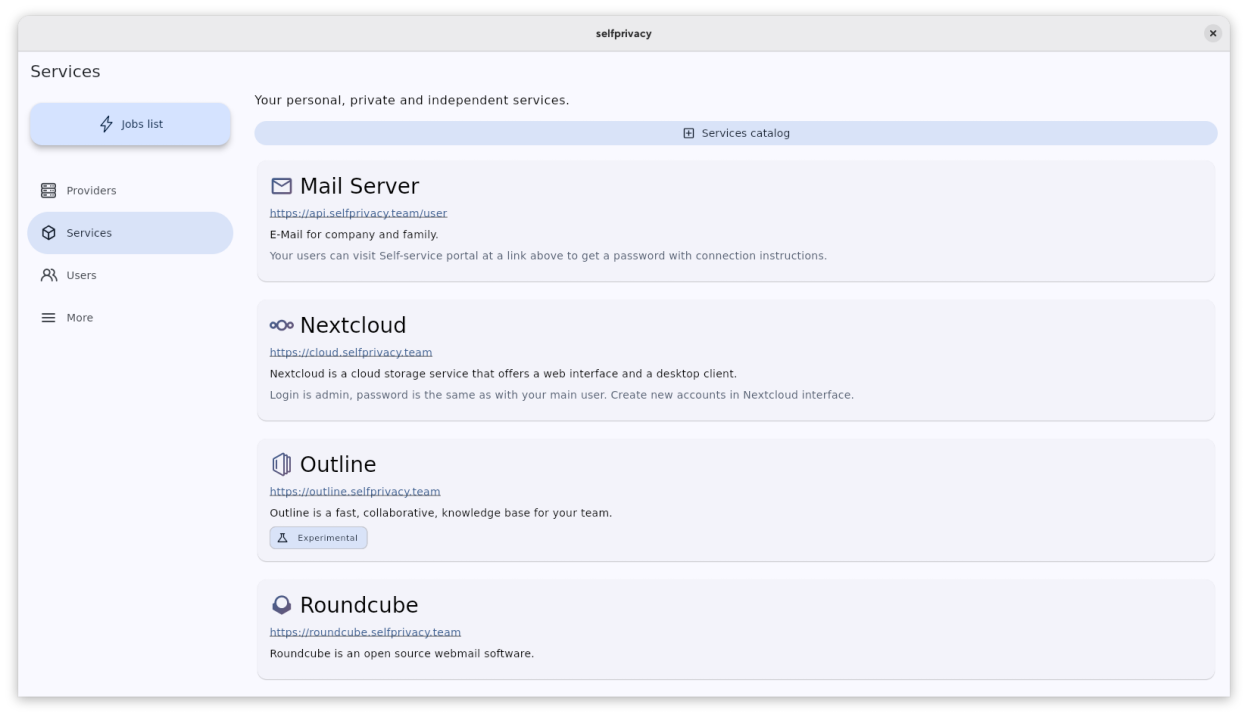Go to Providers in the sidebar
The image size is (1248, 717).
130,190
